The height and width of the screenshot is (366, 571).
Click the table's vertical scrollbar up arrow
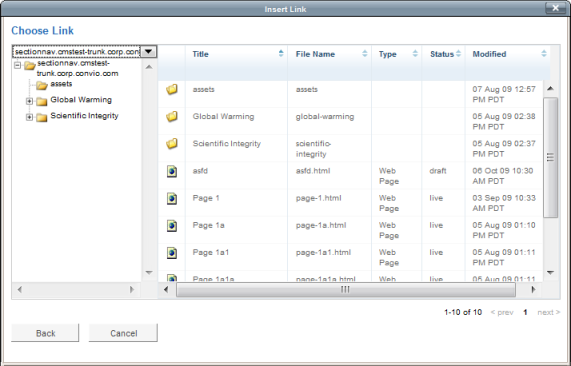click(551, 88)
